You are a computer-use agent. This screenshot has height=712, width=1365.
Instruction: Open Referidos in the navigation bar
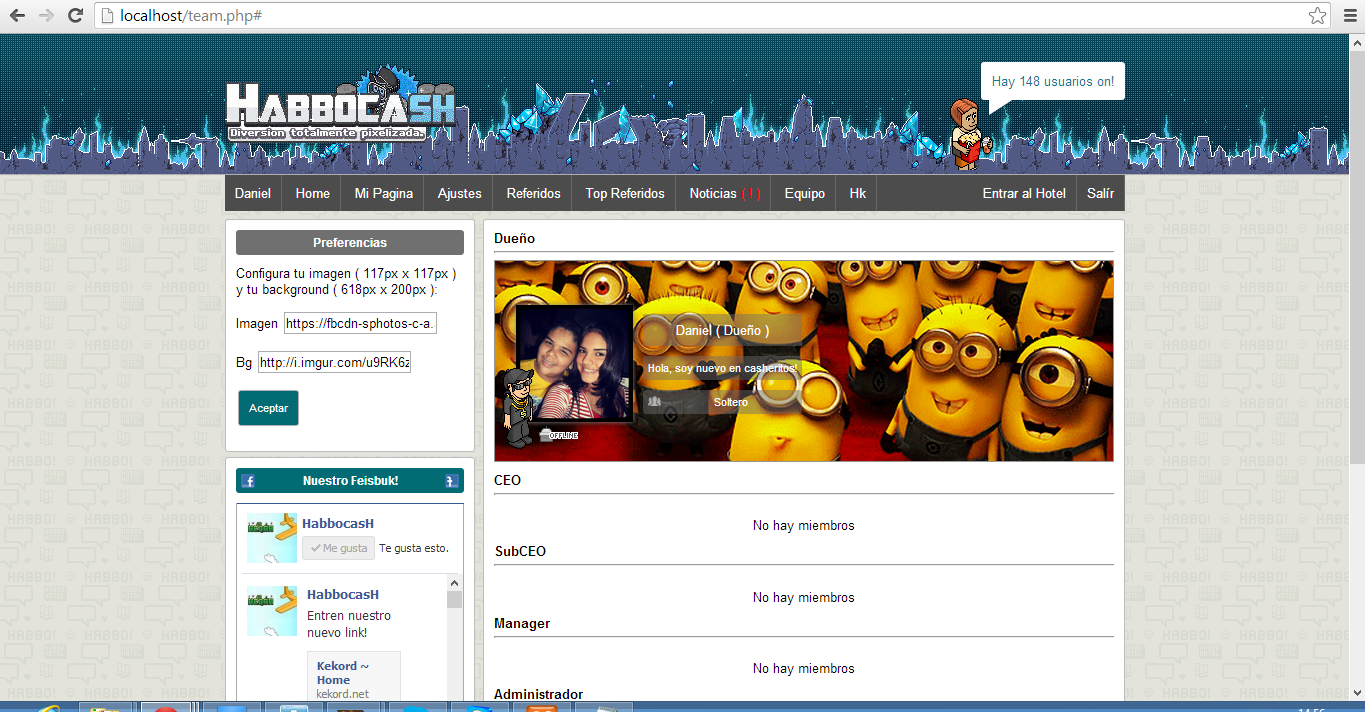coord(533,194)
